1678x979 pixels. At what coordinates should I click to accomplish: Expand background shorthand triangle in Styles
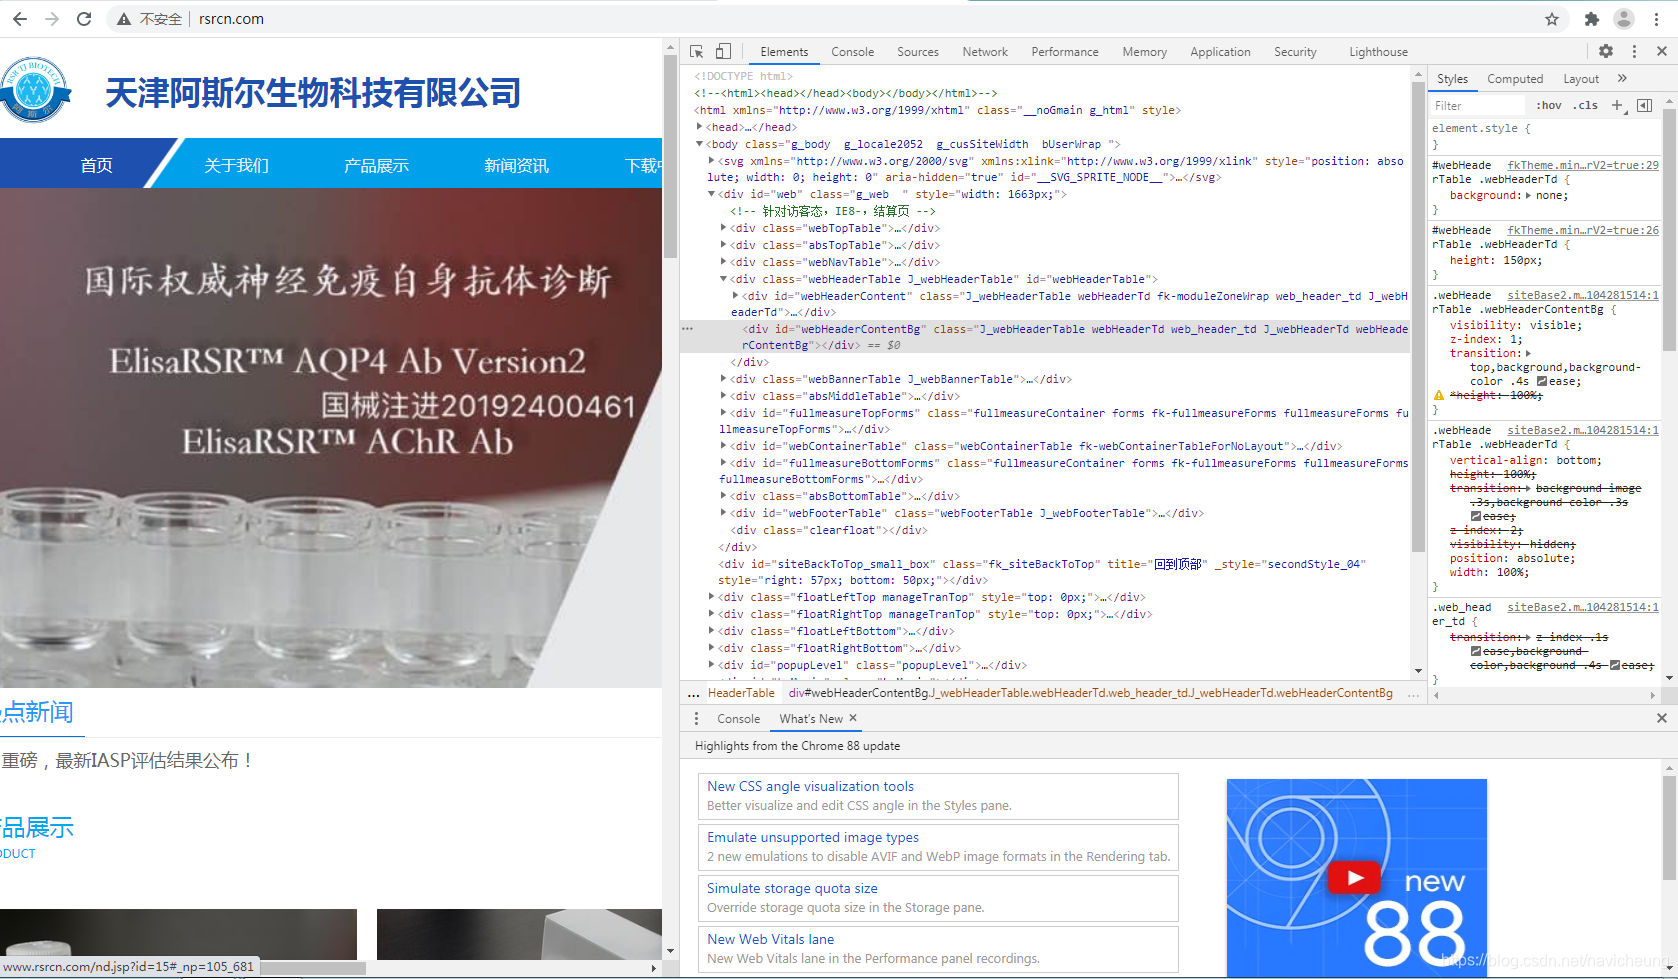[x=1528, y=195]
